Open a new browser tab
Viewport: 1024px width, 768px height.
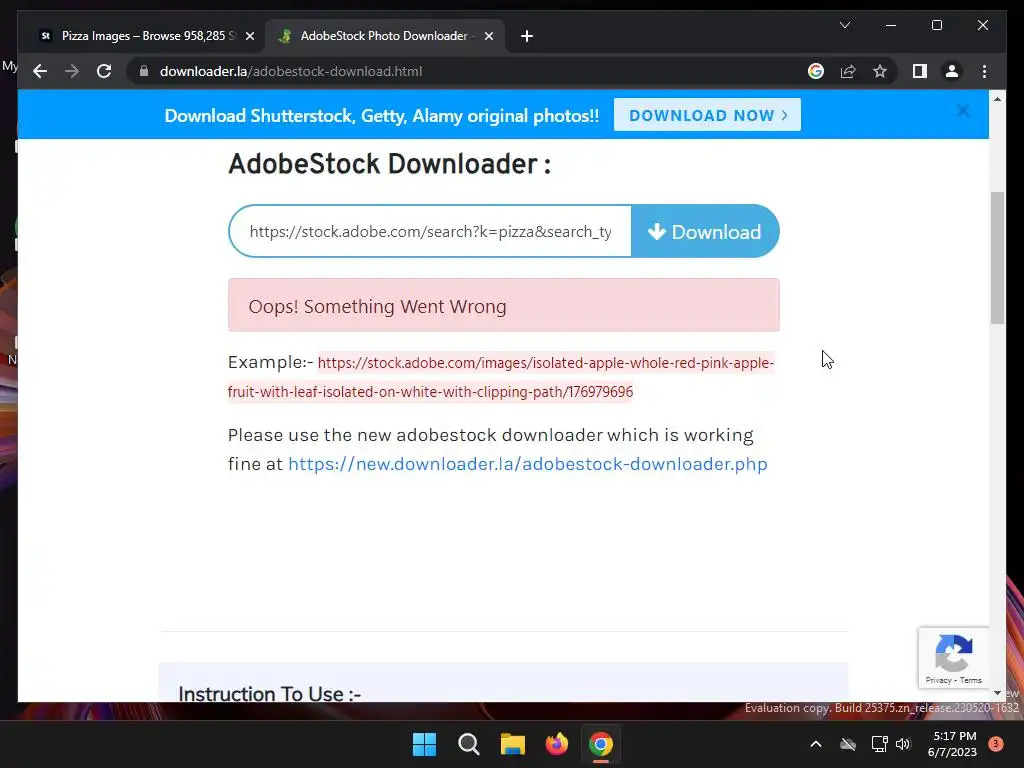(x=527, y=36)
